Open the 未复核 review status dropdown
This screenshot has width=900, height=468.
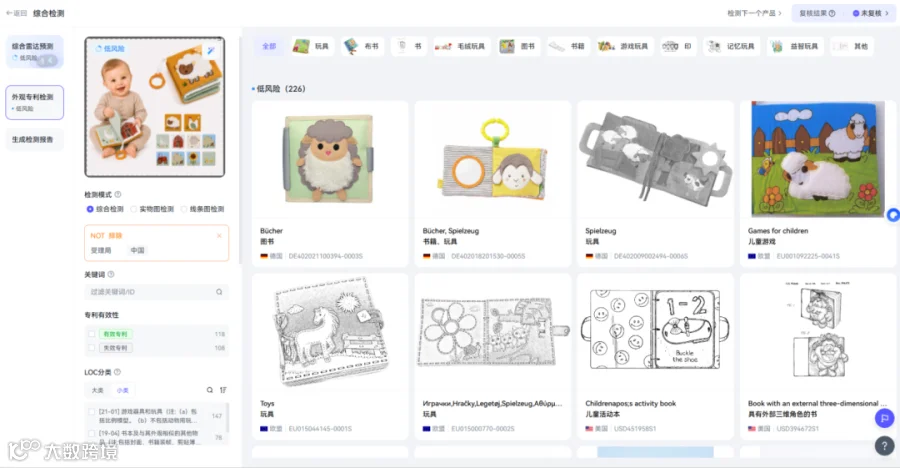point(870,13)
